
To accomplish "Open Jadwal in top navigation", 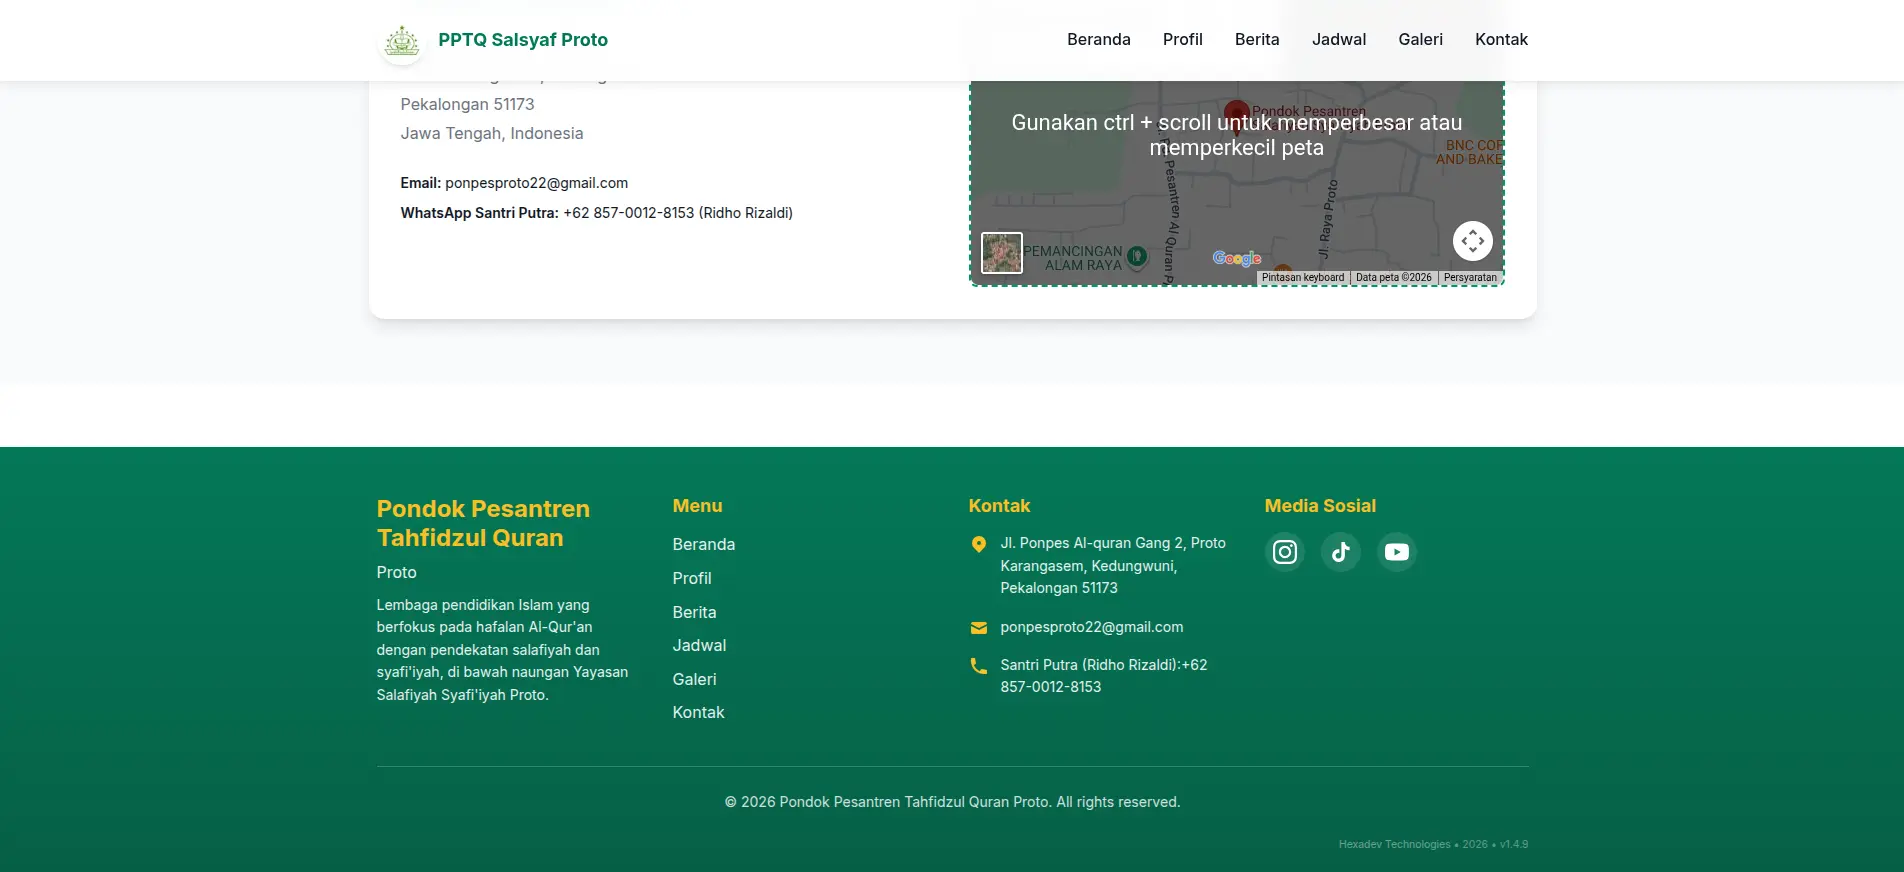I will 1339,40.
